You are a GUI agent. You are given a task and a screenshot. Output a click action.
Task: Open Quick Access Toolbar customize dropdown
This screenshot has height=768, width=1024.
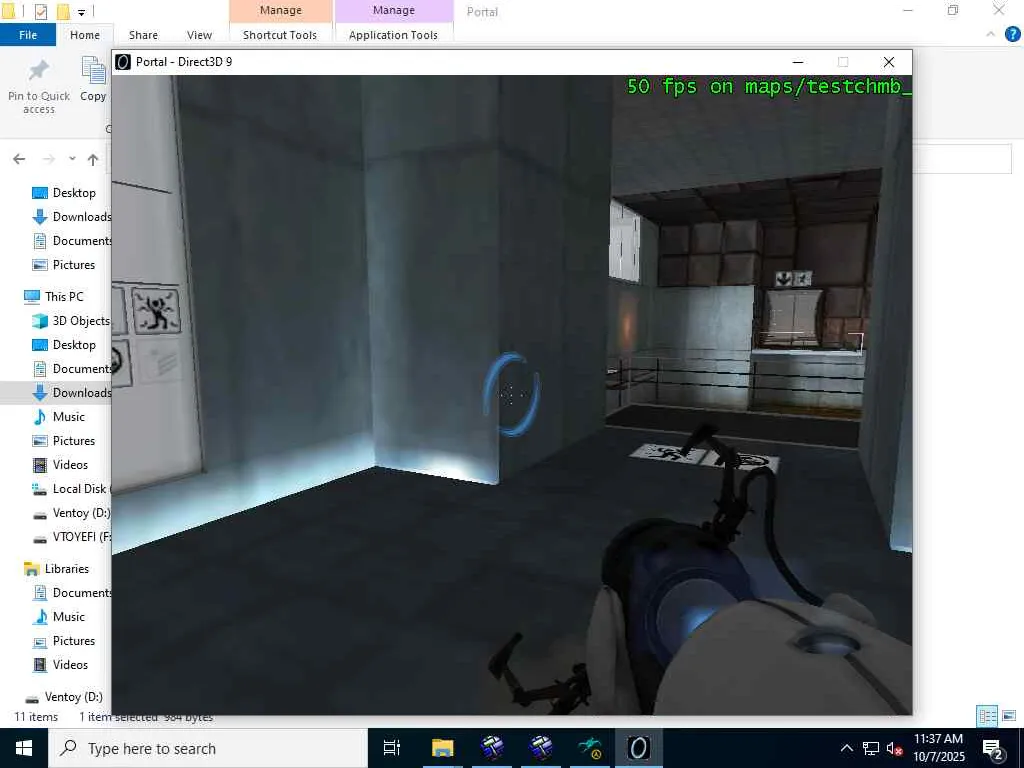82,11
